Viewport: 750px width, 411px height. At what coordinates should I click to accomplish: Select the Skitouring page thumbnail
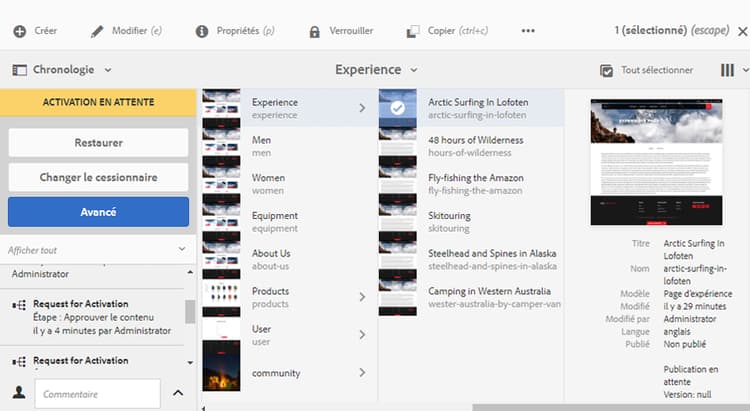point(397,222)
